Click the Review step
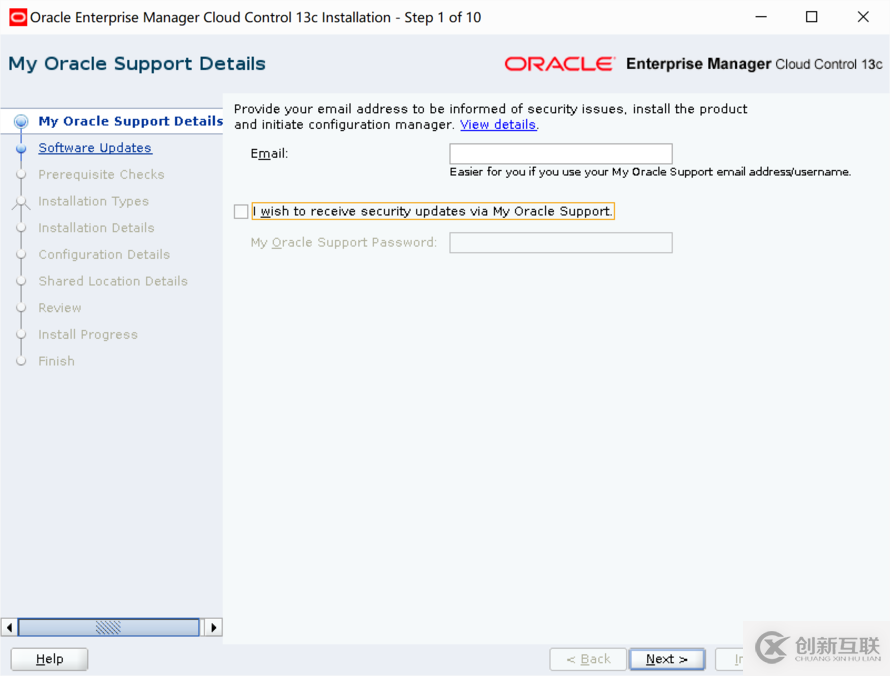Image resolution: width=890 pixels, height=676 pixels. click(x=60, y=308)
